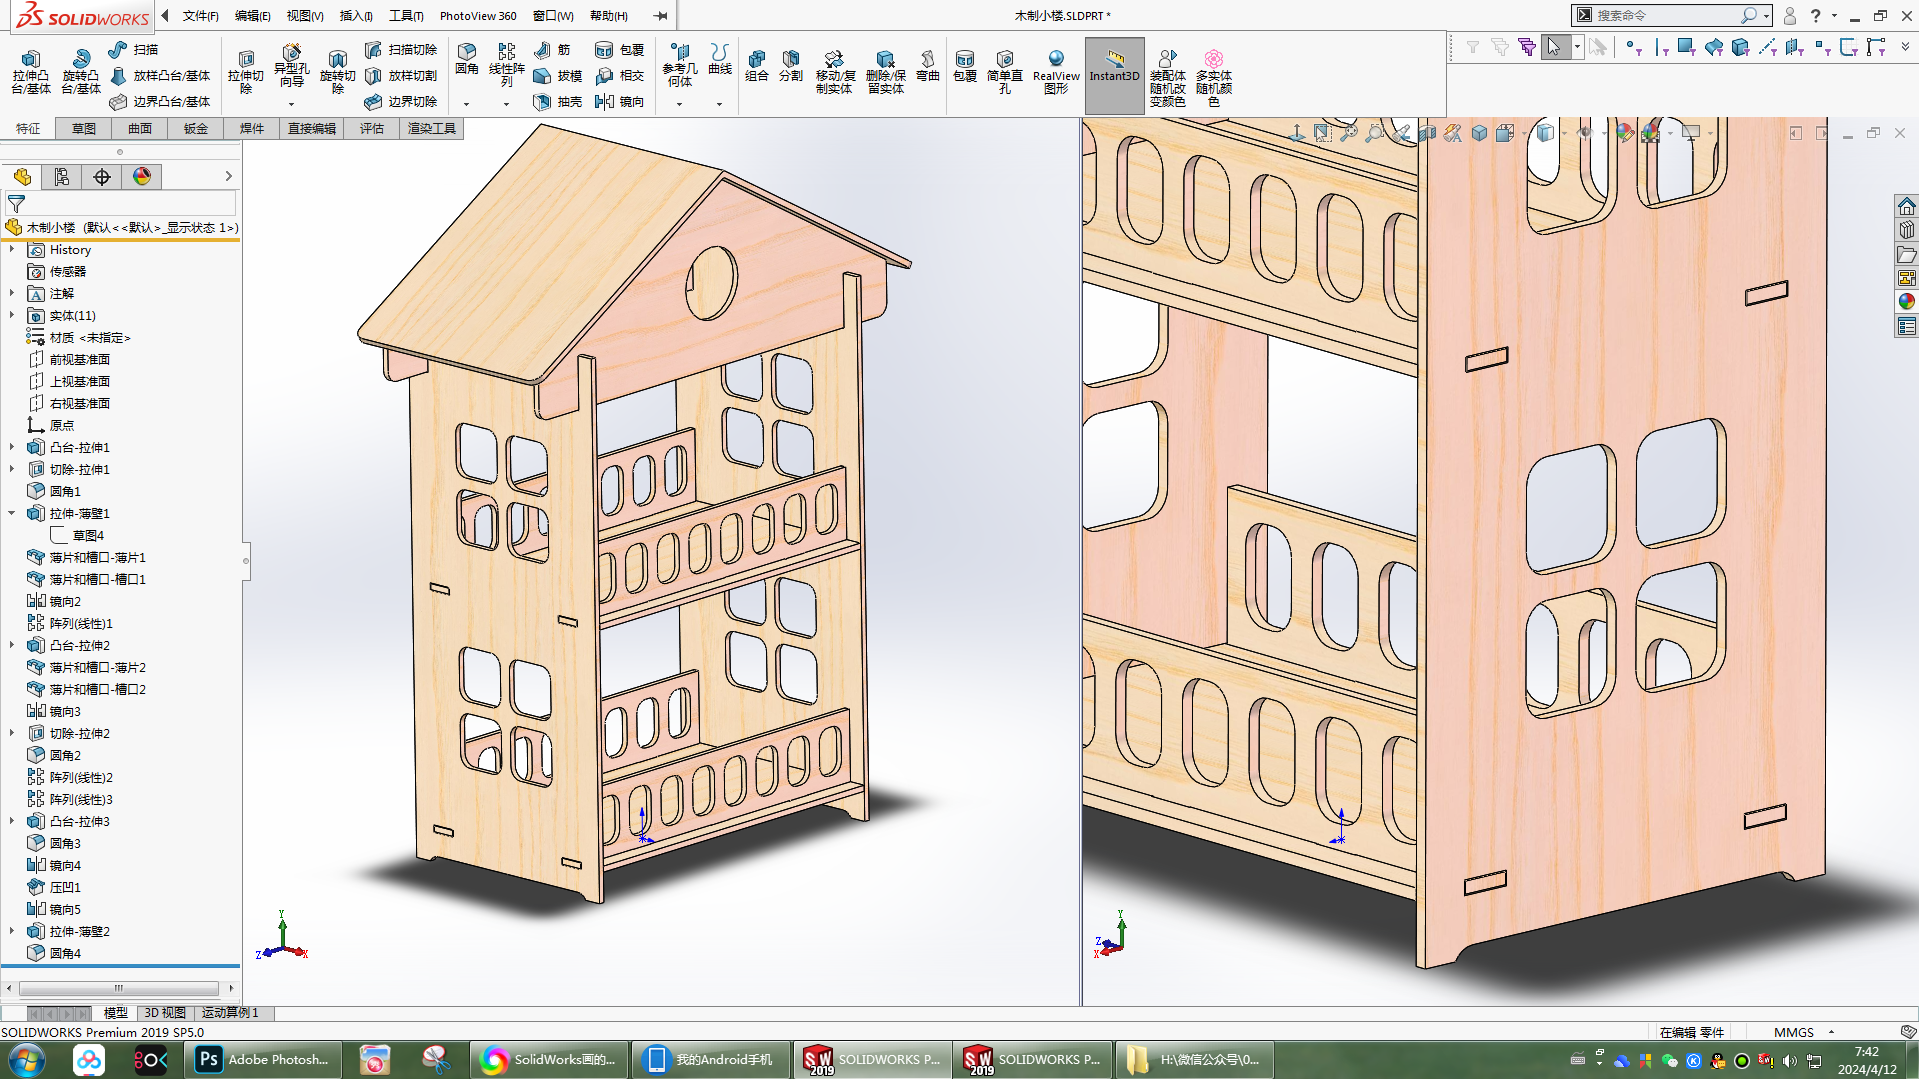Expand the 凸台-拉伸2 feature node
The image size is (1919, 1079).
(x=12, y=645)
